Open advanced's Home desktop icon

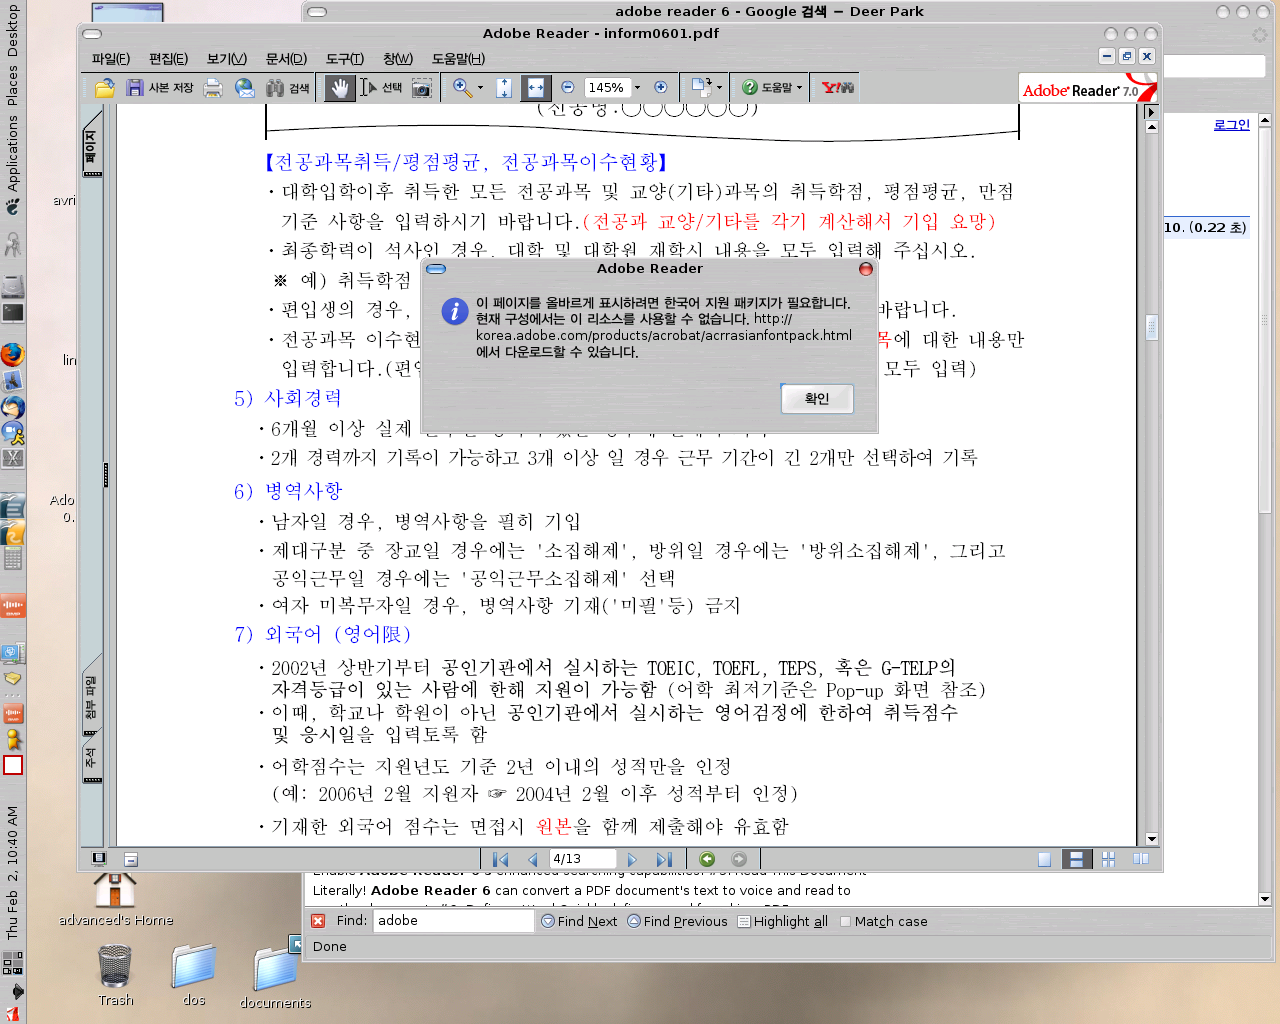pyautogui.click(x=116, y=899)
